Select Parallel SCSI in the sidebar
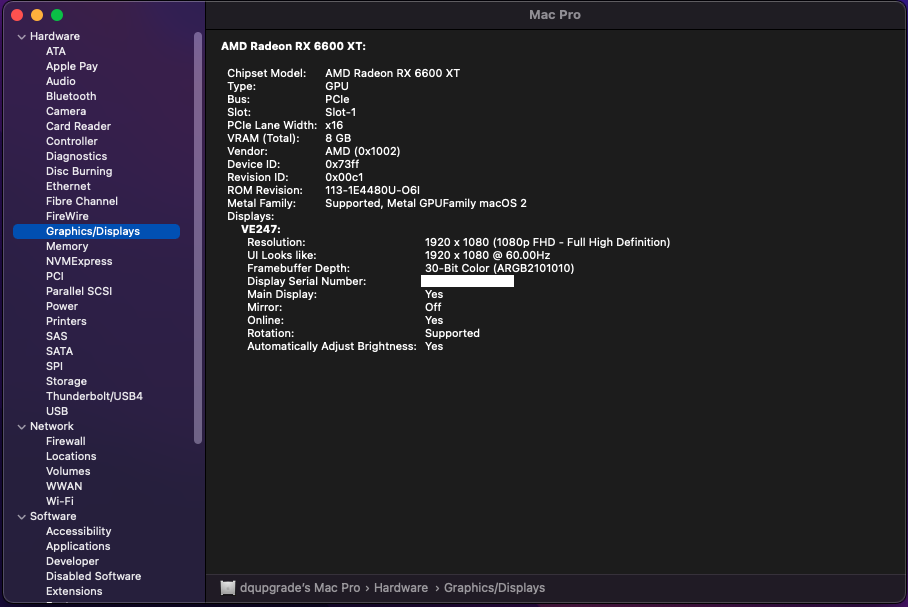 79,291
